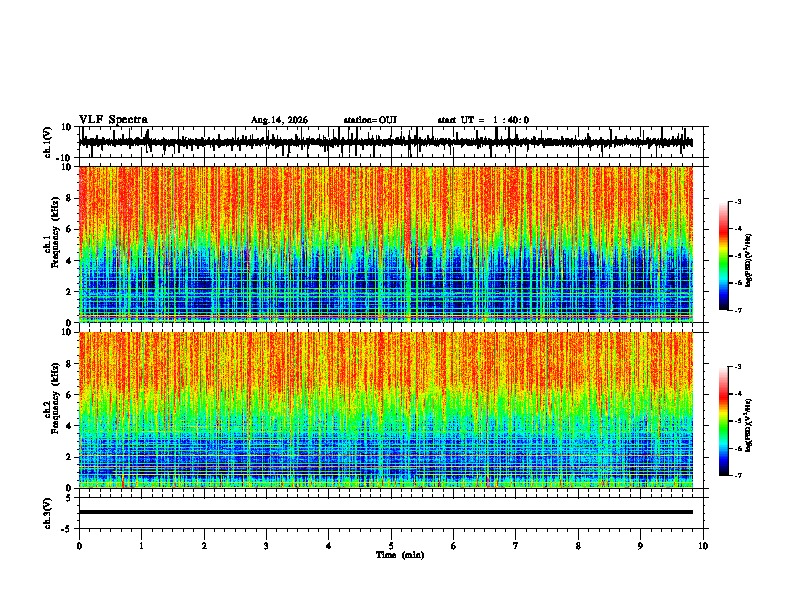Click the ch.2 color scale bar
792x612 pixels.
(x=724, y=421)
